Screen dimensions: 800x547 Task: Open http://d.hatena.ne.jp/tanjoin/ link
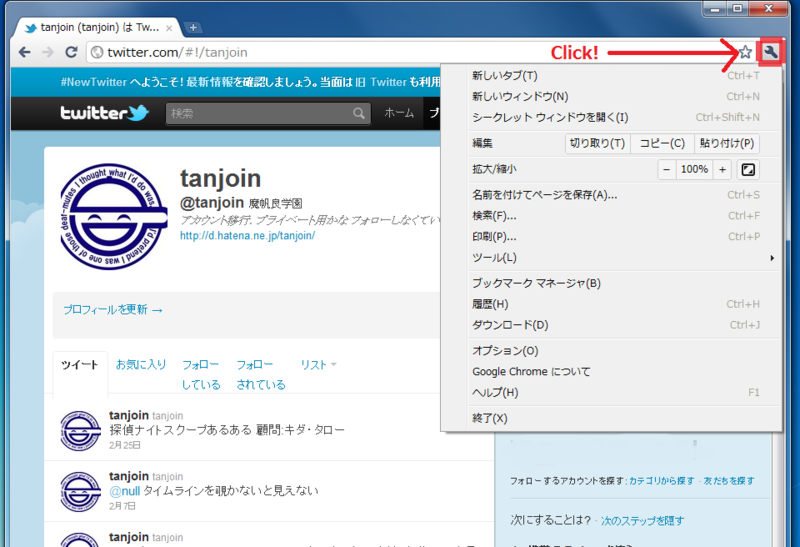tap(247, 235)
